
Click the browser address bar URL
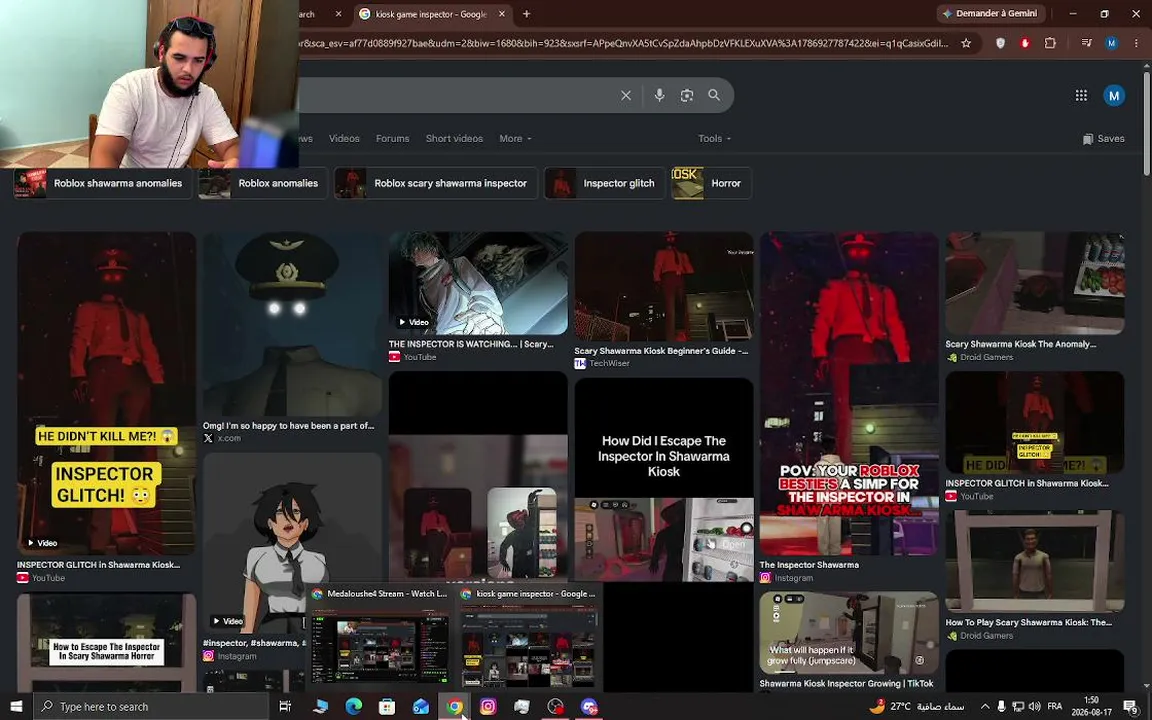(x=623, y=43)
